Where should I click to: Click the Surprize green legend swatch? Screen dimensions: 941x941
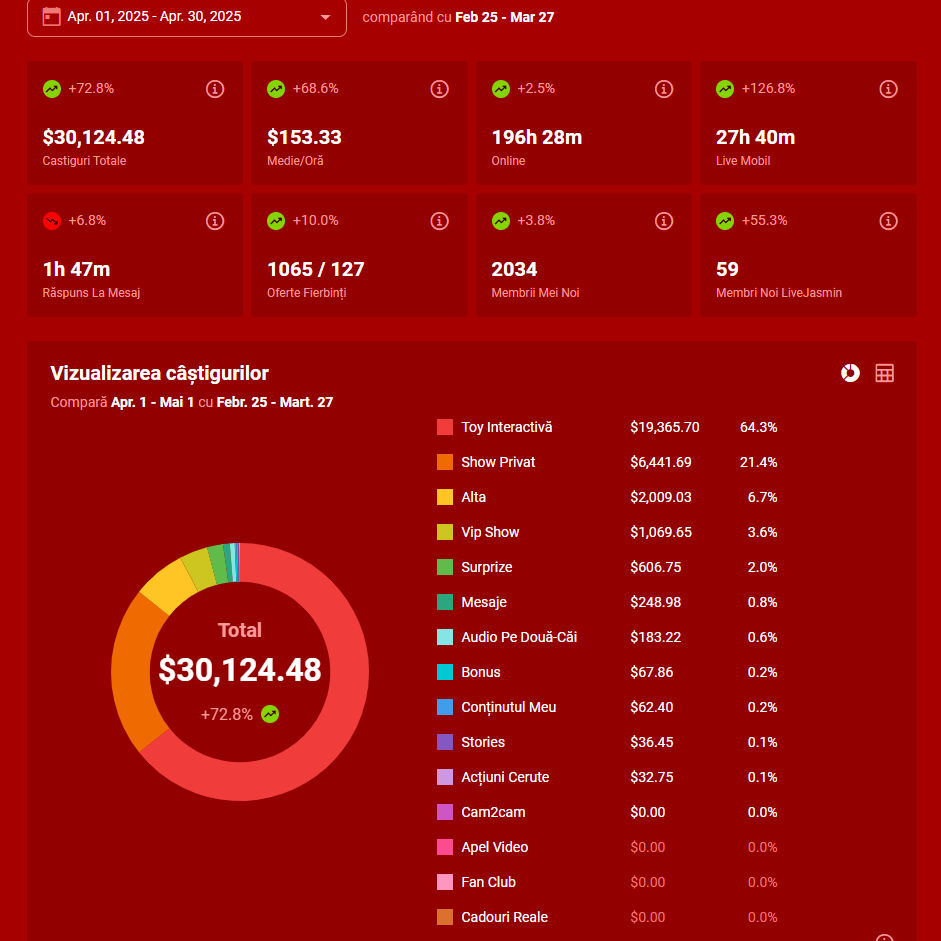pos(445,568)
